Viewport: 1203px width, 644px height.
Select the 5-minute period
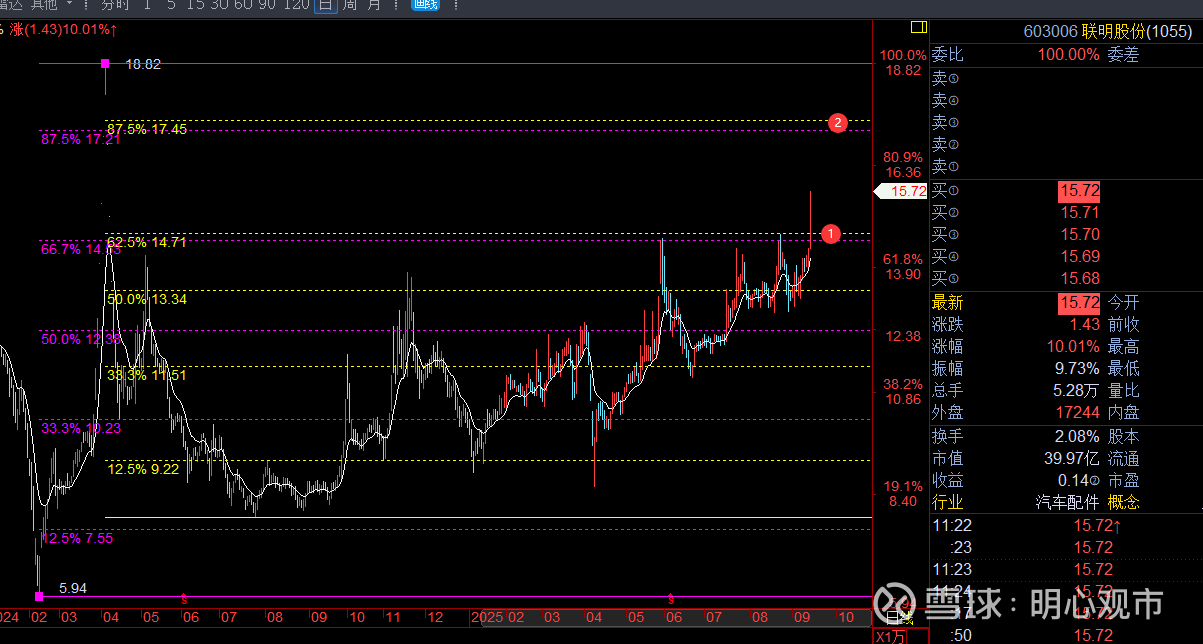coord(172,5)
